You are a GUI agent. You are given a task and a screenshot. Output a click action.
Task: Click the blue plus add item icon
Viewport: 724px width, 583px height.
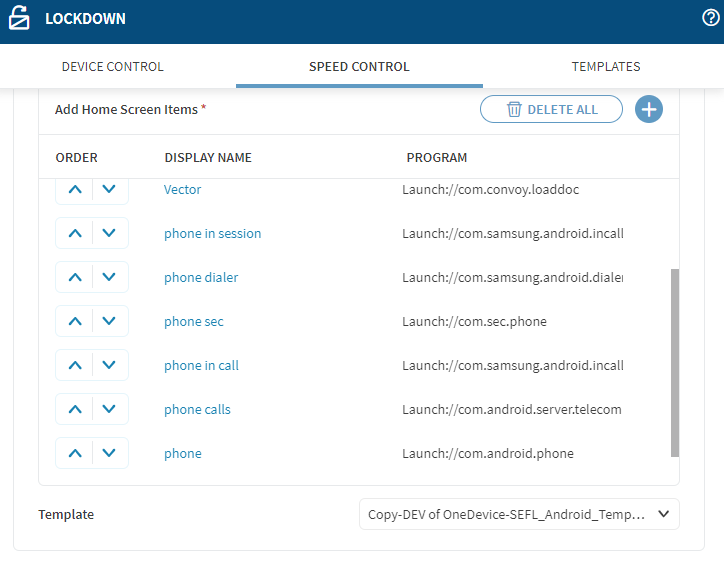point(649,109)
